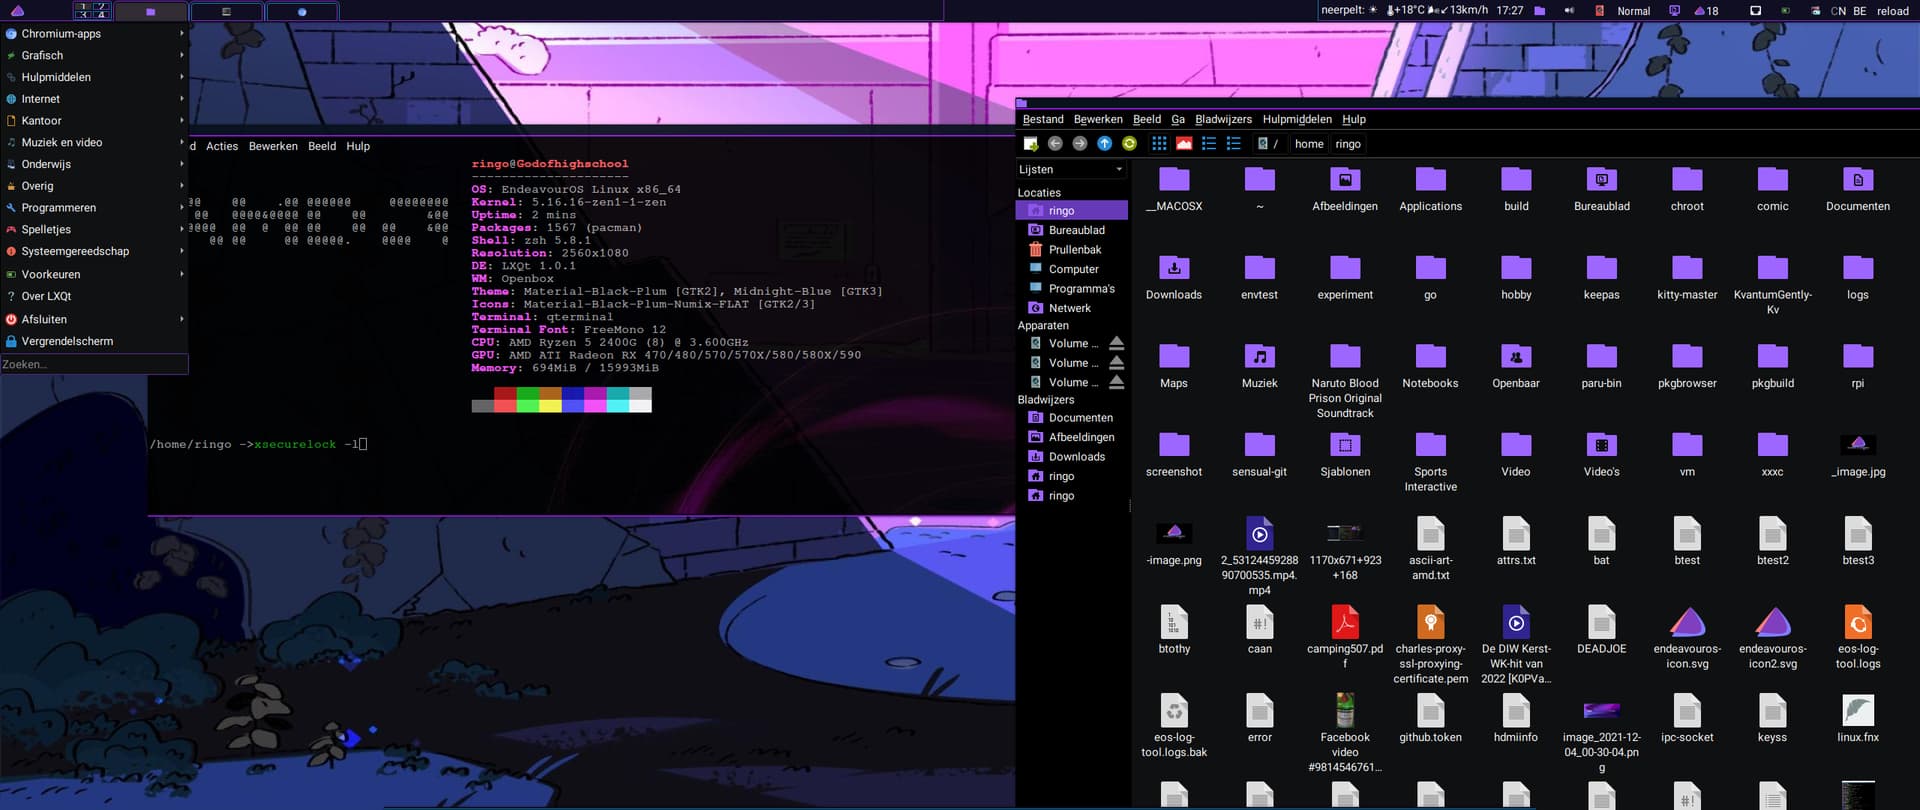Image resolution: width=1920 pixels, height=810 pixels.
Task: Open the Documenten bookmark in sidebar
Action: pos(1072,418)
